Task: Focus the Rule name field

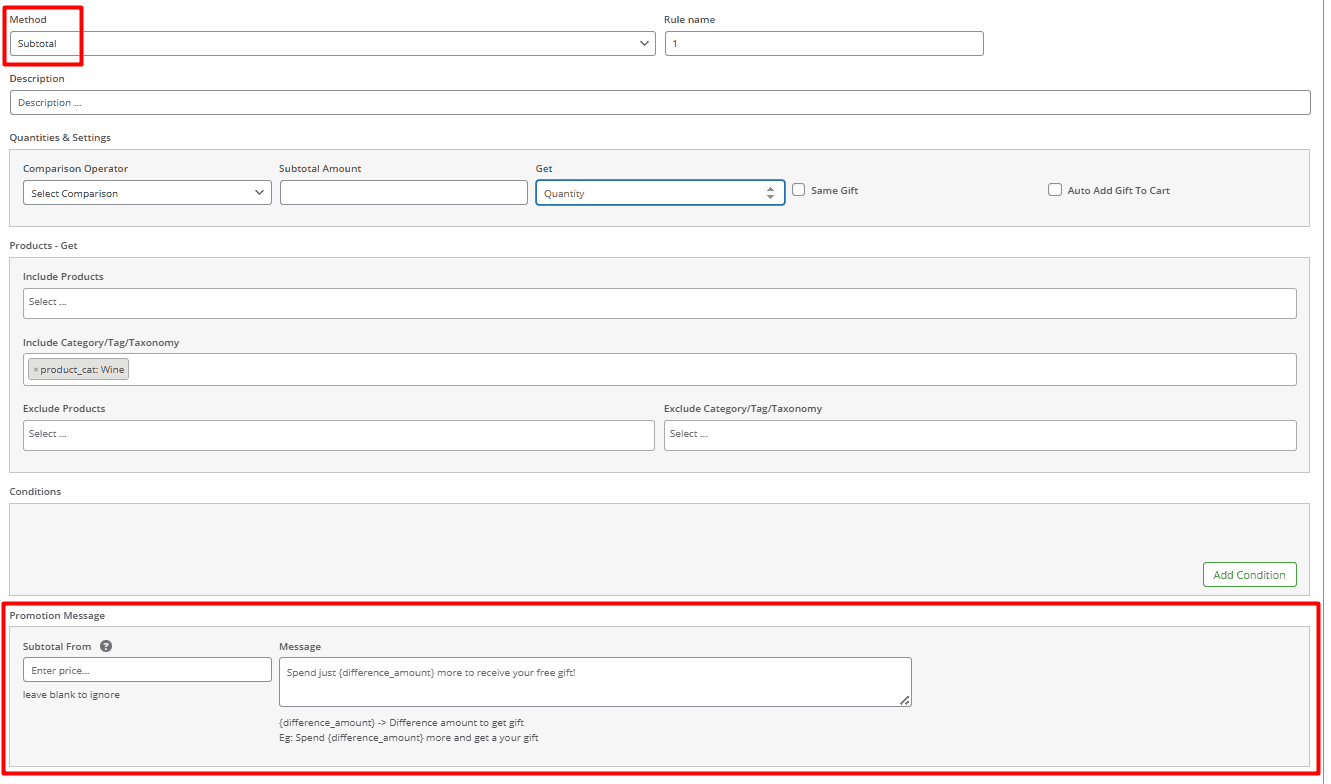Action: (823, 44)
